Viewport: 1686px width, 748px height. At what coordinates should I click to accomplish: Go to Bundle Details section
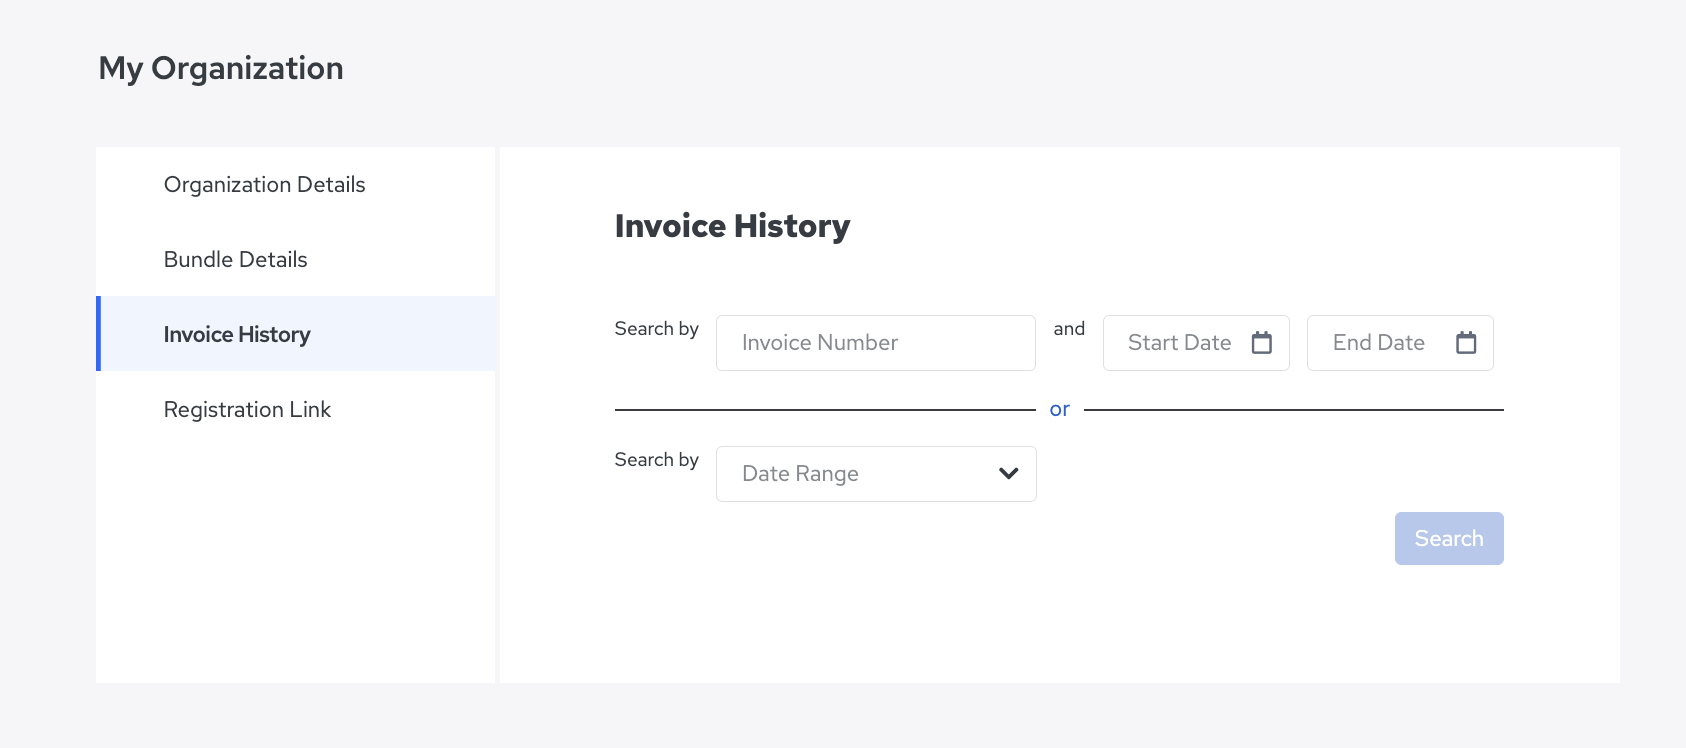click(x=296, y=259)
